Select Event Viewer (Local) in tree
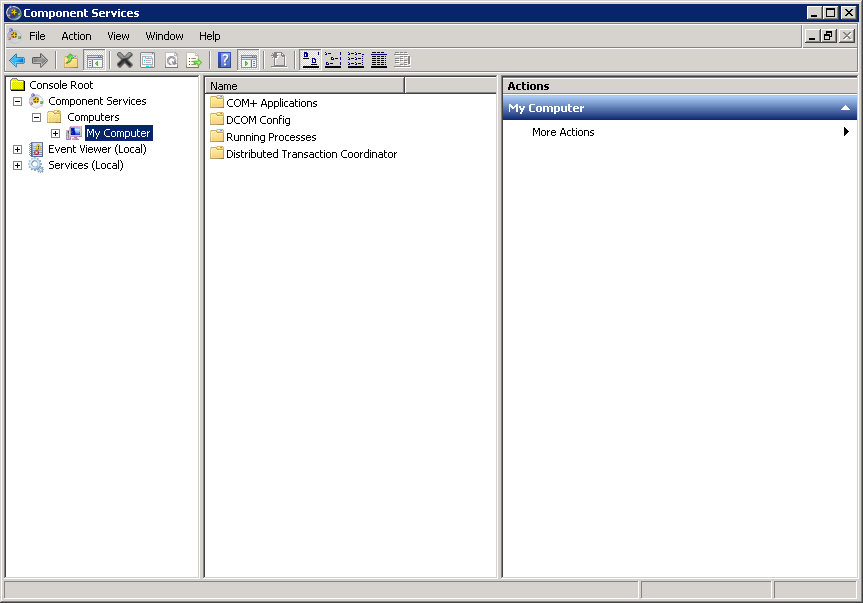The image size is (863, 603). click(97, 149)
